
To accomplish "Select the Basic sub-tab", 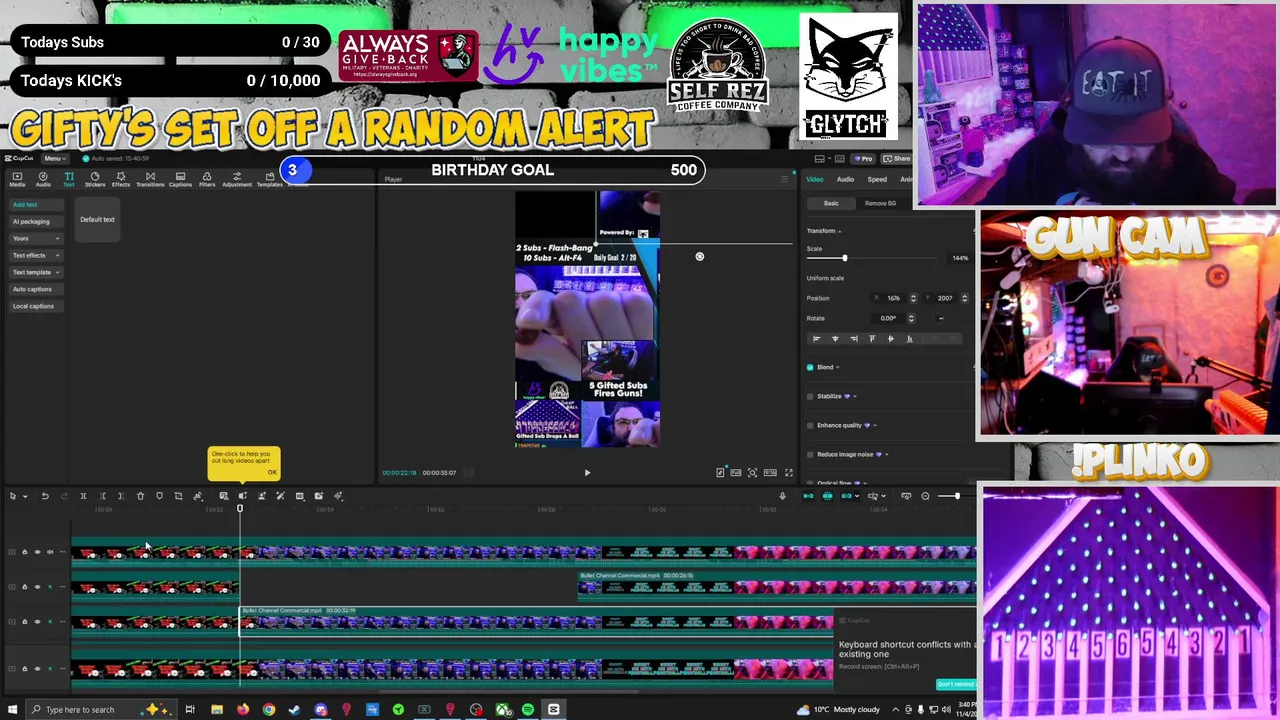I will tap(831, 203).
